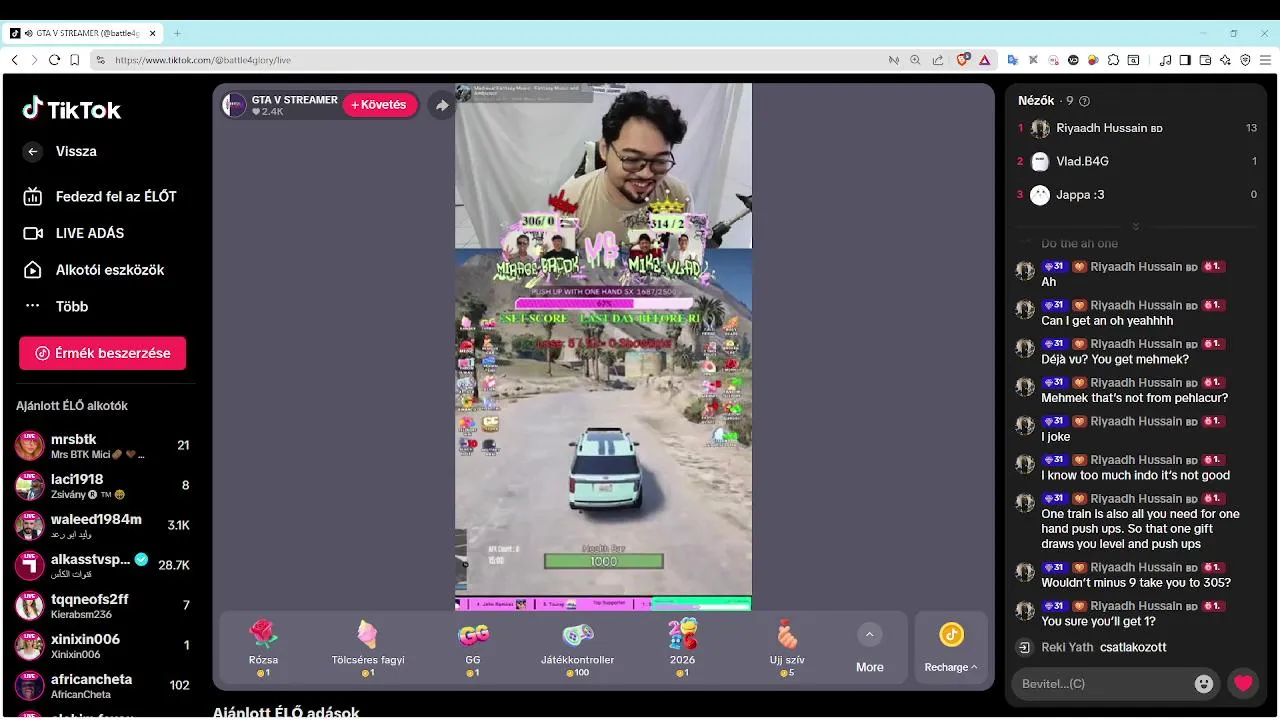Select viewer Vlad.B4G in ranking
1280x720 pixels.
(x=1137, y=161)
